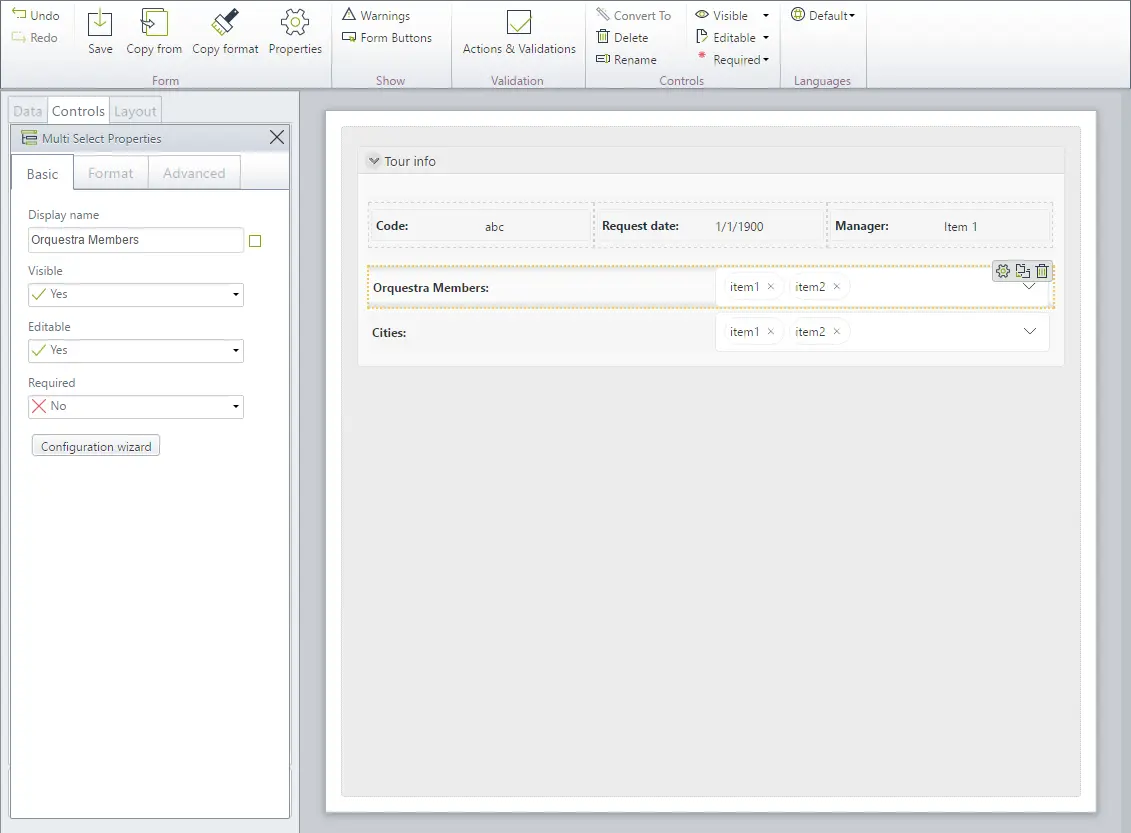1131x833 pixels.
Task: Show form Warnings
Action: click(377, 15)
